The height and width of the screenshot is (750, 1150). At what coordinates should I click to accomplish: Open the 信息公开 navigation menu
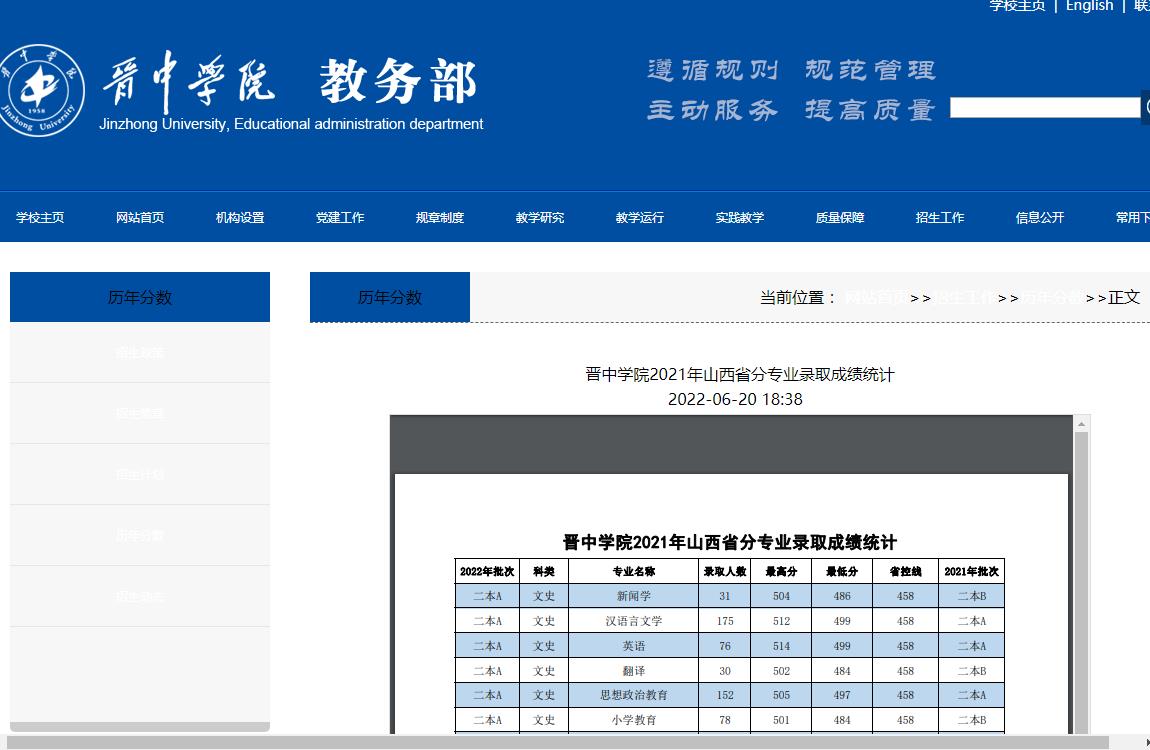(1040, 218)
